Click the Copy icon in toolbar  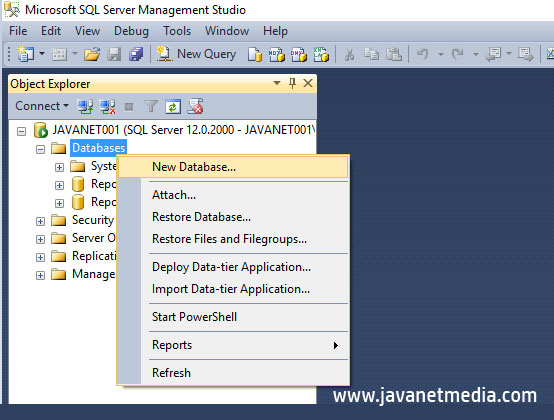click(371, 54)
